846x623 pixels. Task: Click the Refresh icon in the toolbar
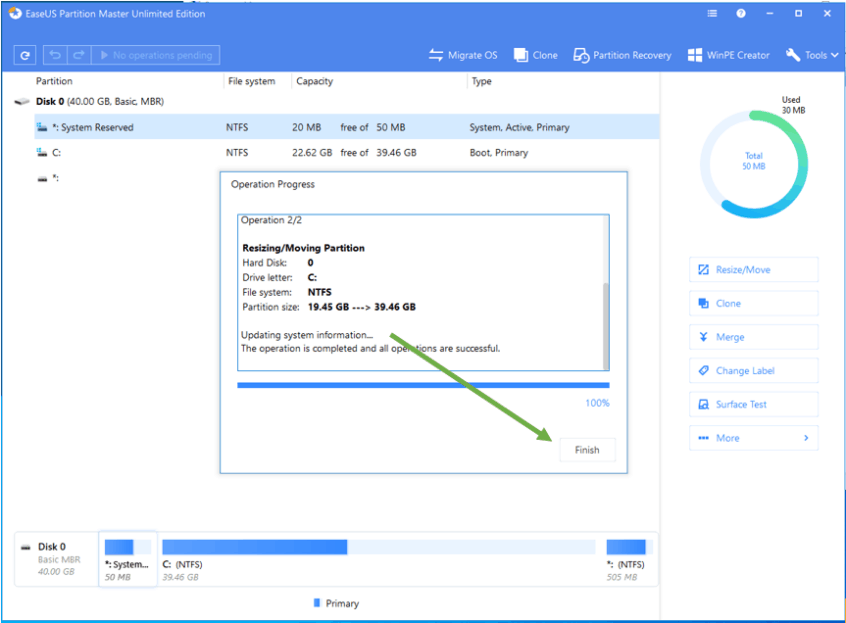pos(24,55)
